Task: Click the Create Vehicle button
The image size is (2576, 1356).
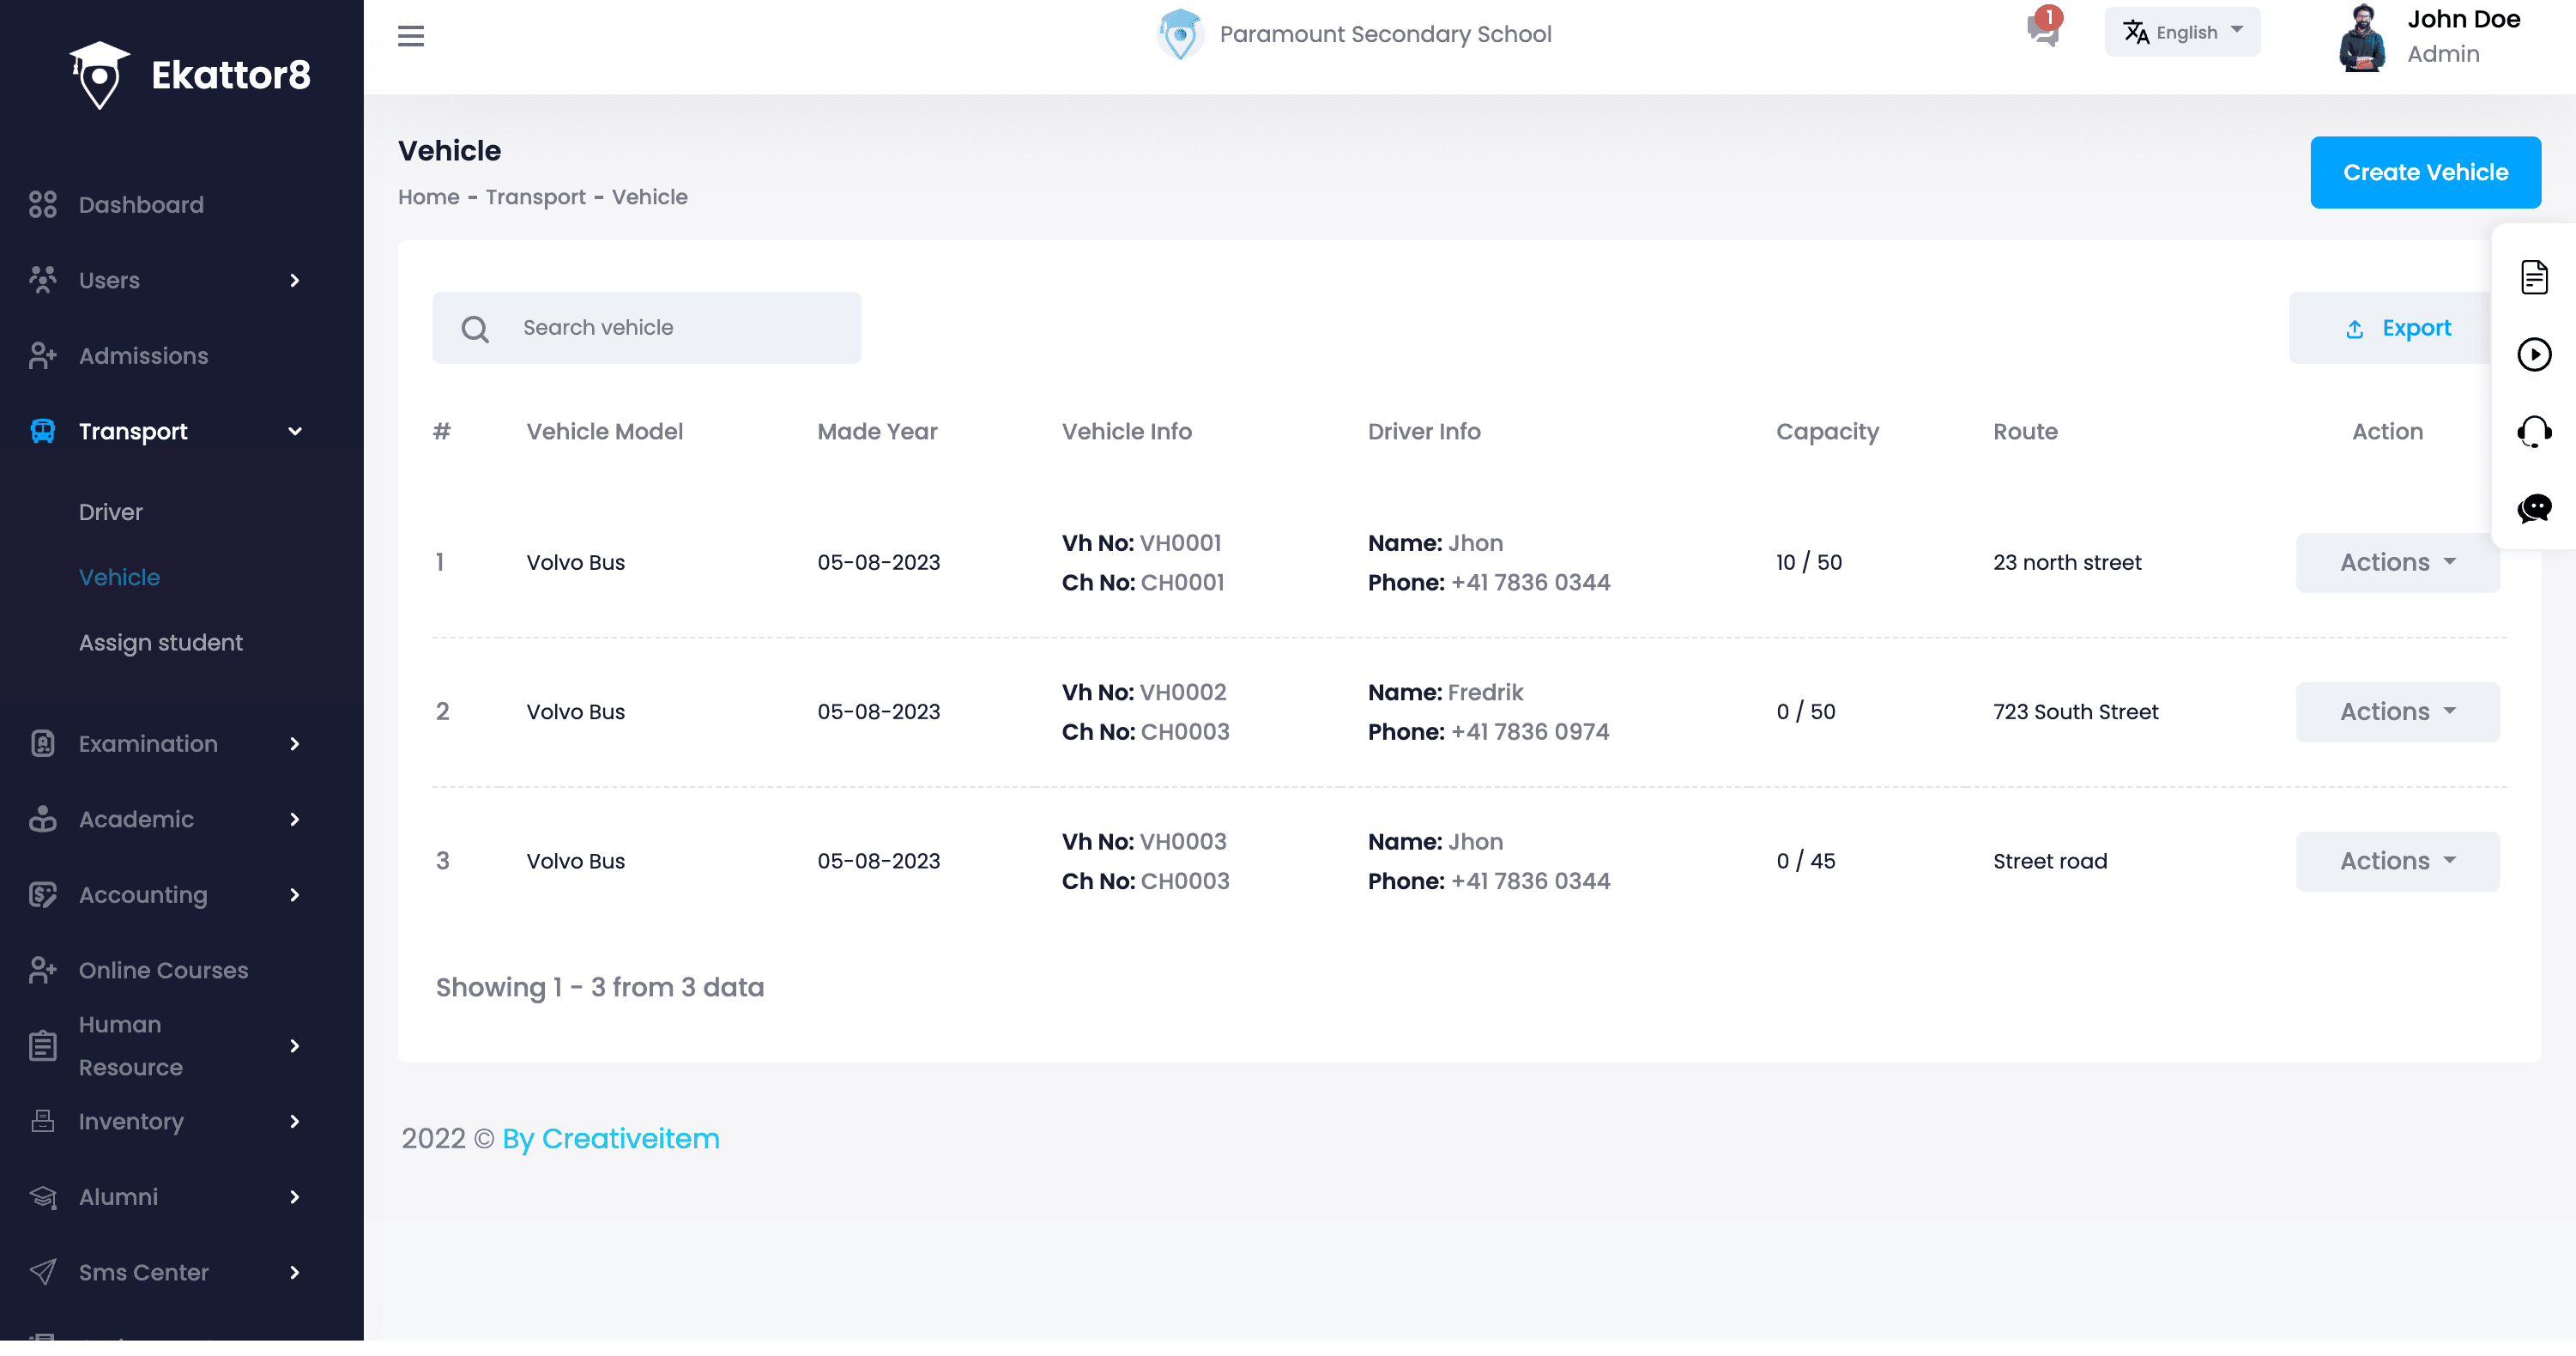Action: tap(2424, 172)
